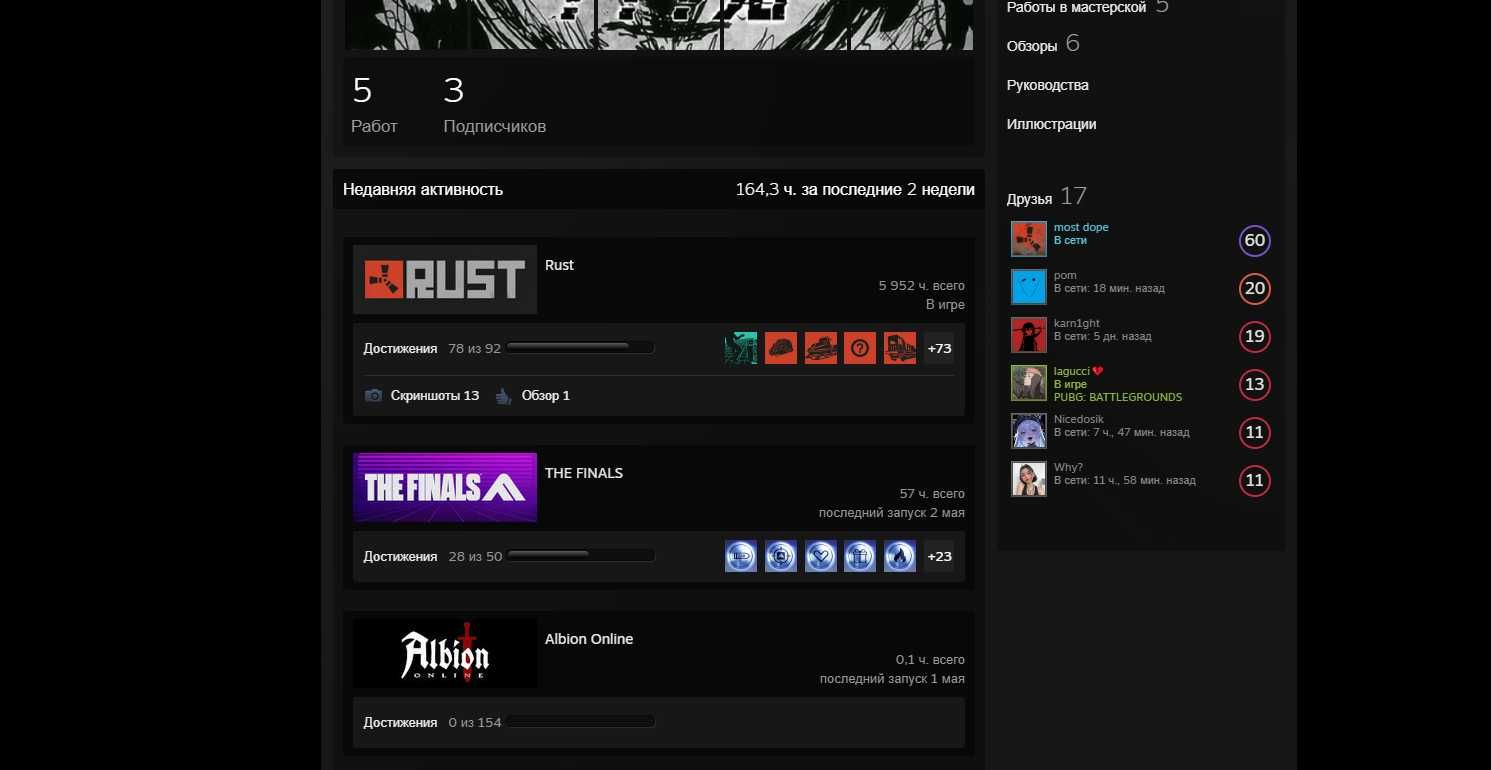Click 57 ч. всего playtime text
The height and width of the screenshot is (770, 1491).
point(932,493)
